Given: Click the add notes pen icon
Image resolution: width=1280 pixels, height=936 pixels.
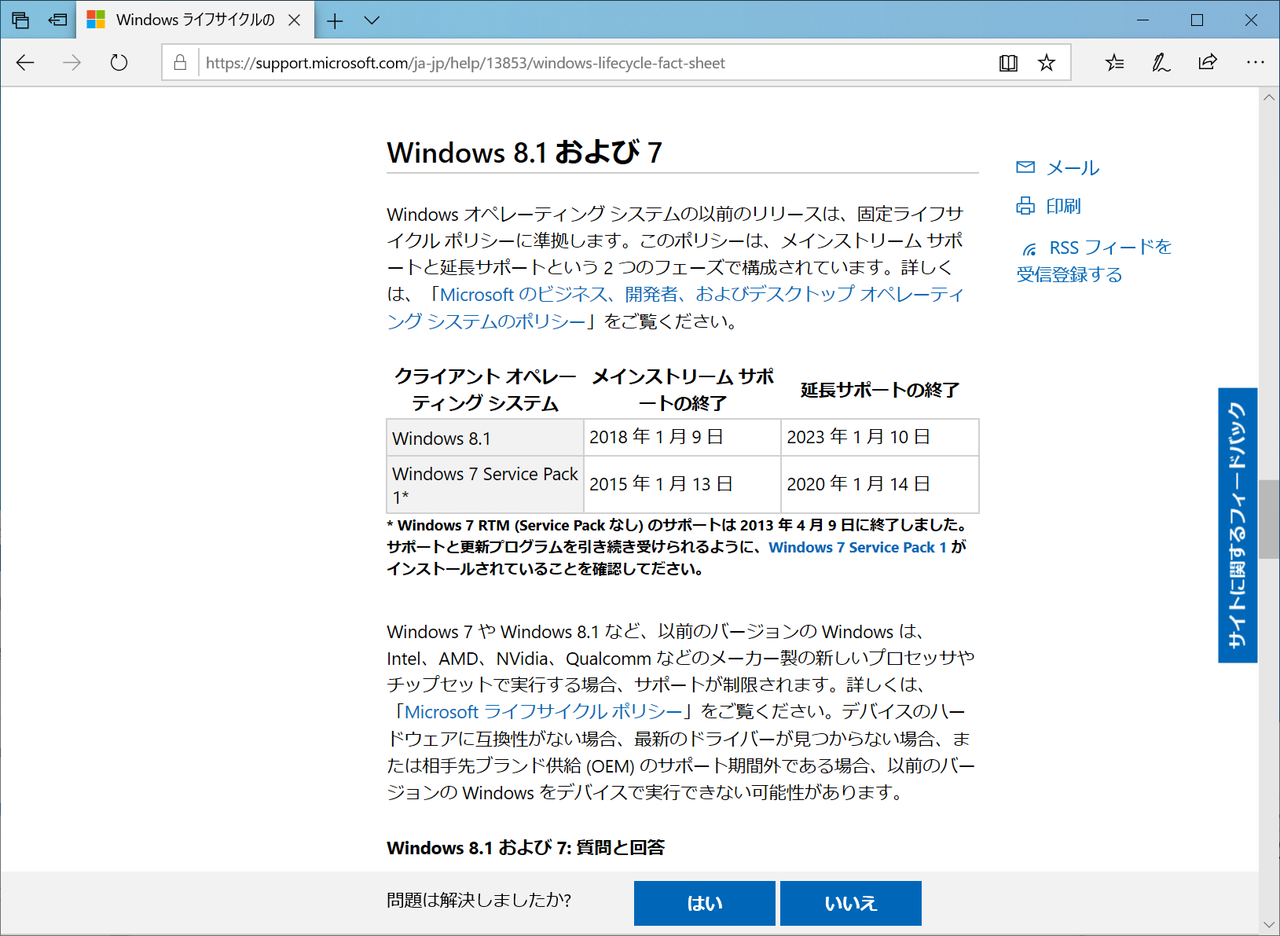Looking at the screenshot, I should 1161,63.
